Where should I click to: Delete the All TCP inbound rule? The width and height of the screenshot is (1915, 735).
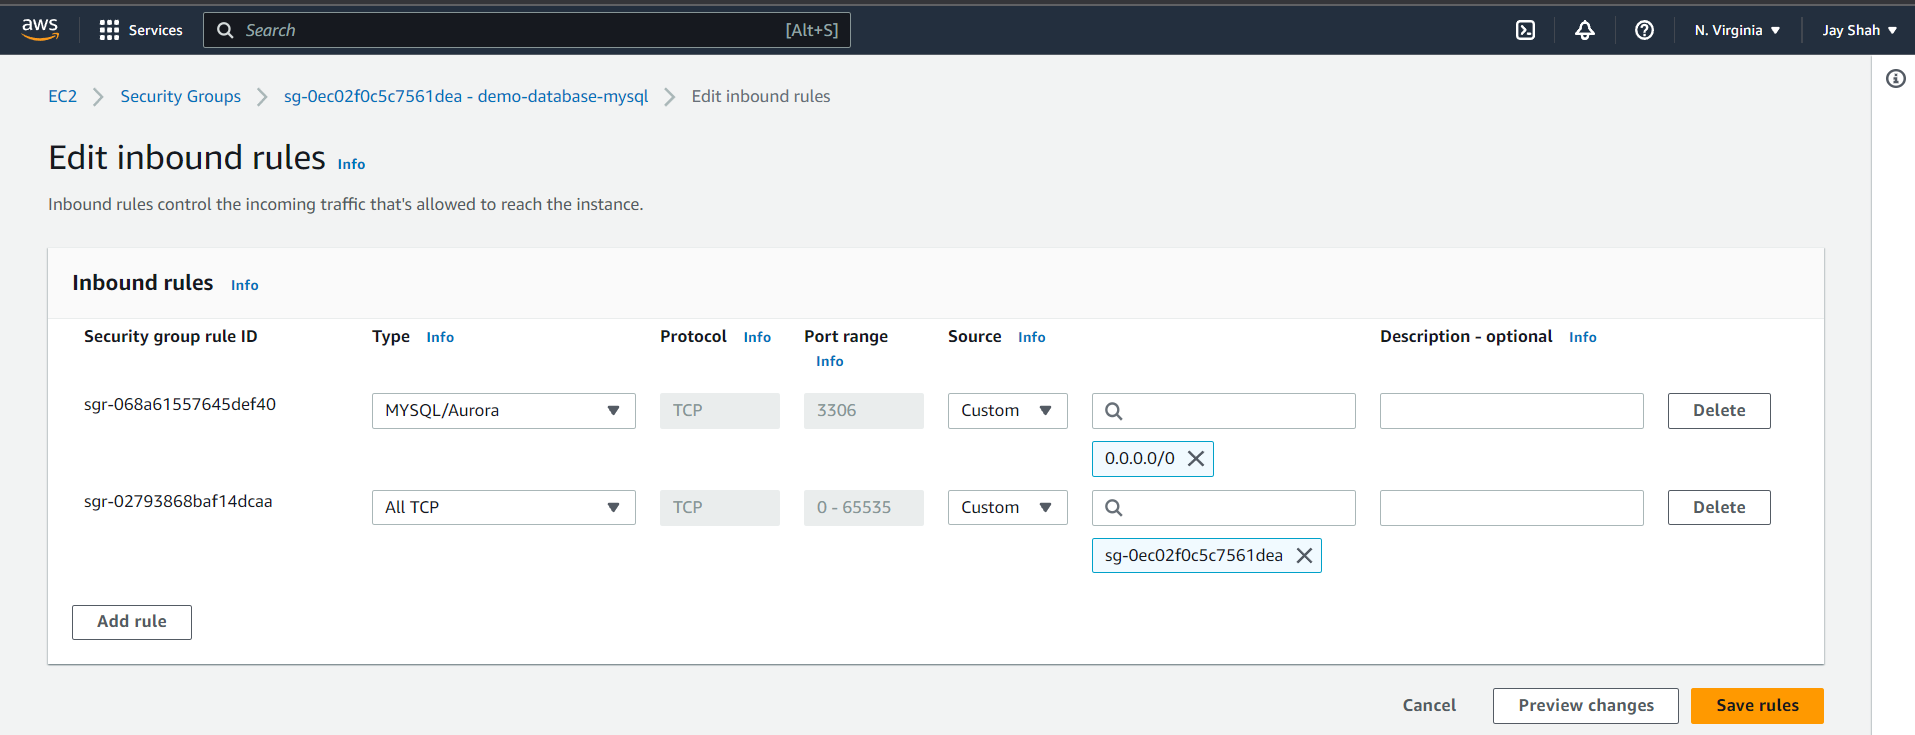click(x=1719, y=507)
